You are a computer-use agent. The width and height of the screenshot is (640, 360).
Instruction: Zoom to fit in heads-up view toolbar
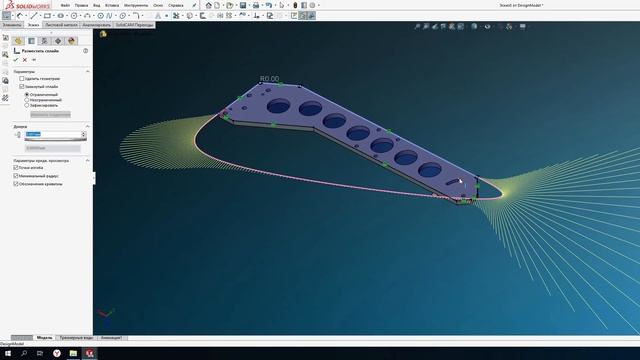(x=417, y=26)
